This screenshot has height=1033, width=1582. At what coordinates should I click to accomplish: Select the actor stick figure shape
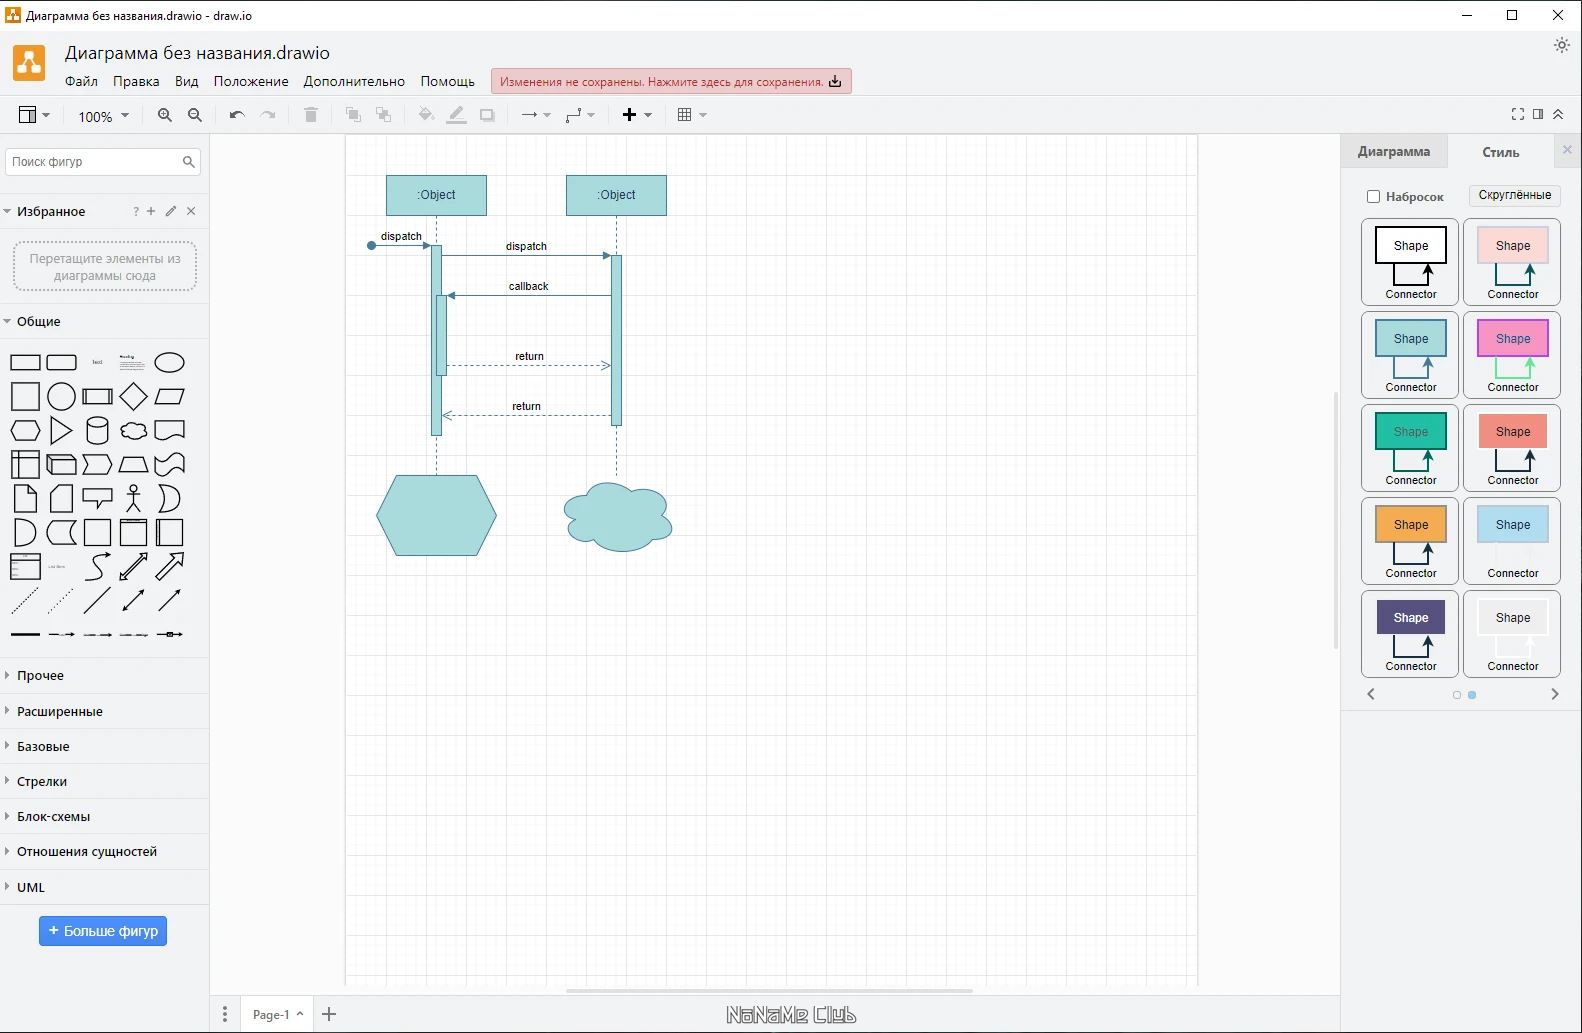coord(133,498)
